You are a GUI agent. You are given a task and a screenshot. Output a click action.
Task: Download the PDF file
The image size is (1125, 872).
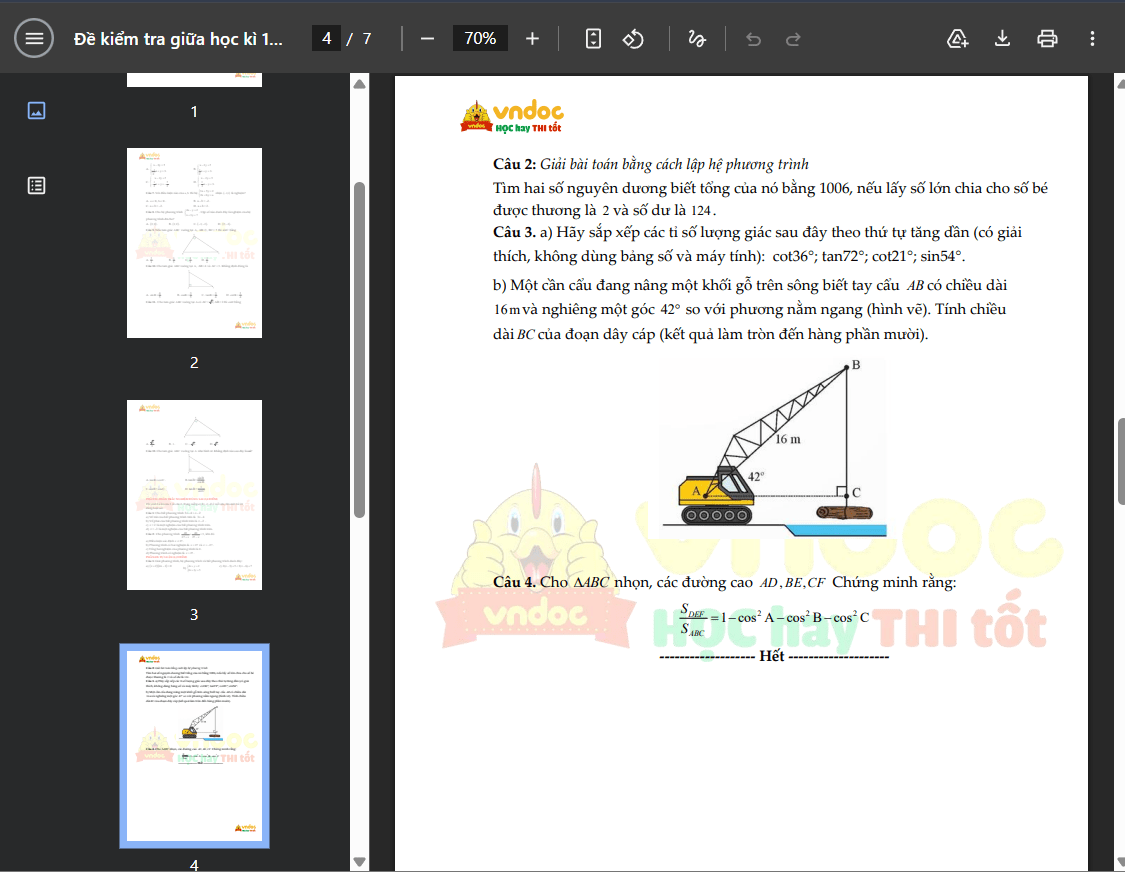(1002, 38)
